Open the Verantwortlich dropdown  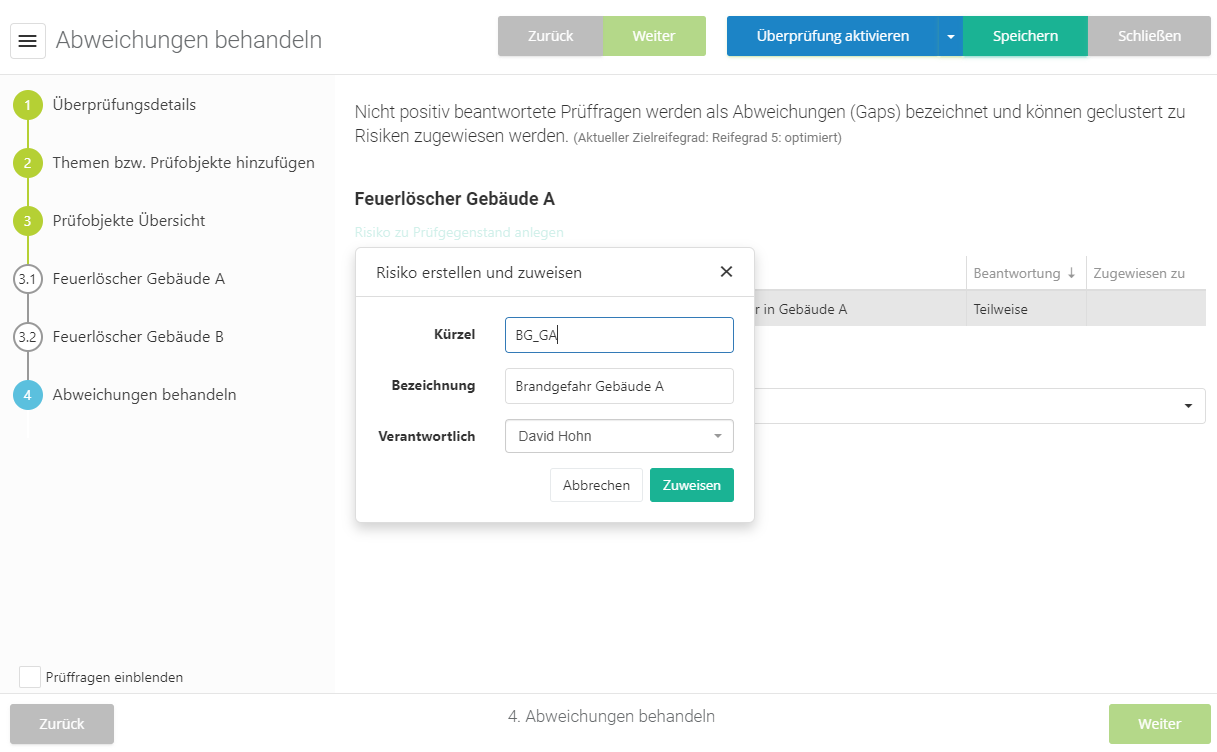(618, 436)
